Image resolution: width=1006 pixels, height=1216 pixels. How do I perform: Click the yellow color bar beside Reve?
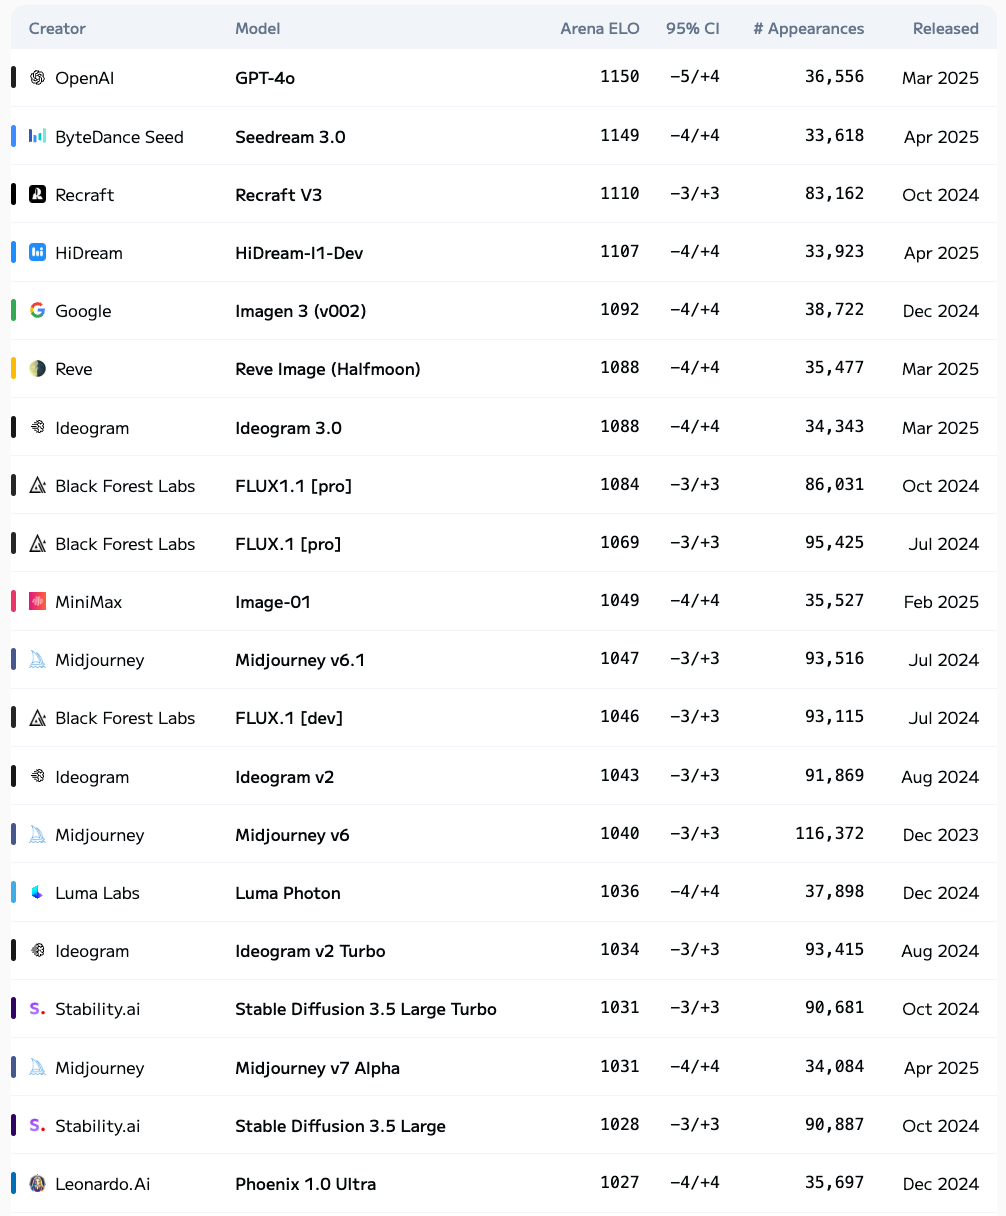13,368
